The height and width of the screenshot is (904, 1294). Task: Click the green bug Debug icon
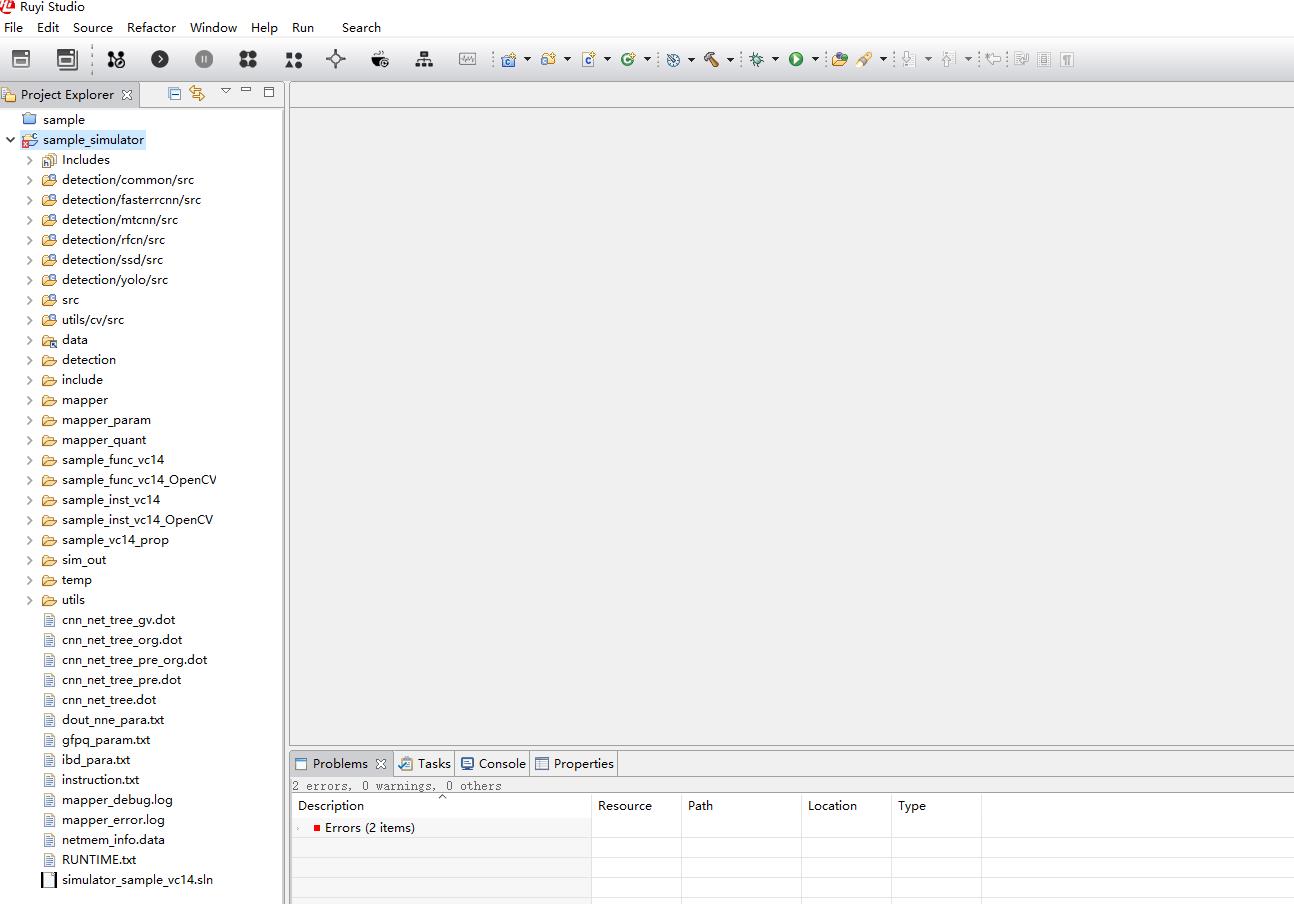pyautogui.click(x=757, y=59)
